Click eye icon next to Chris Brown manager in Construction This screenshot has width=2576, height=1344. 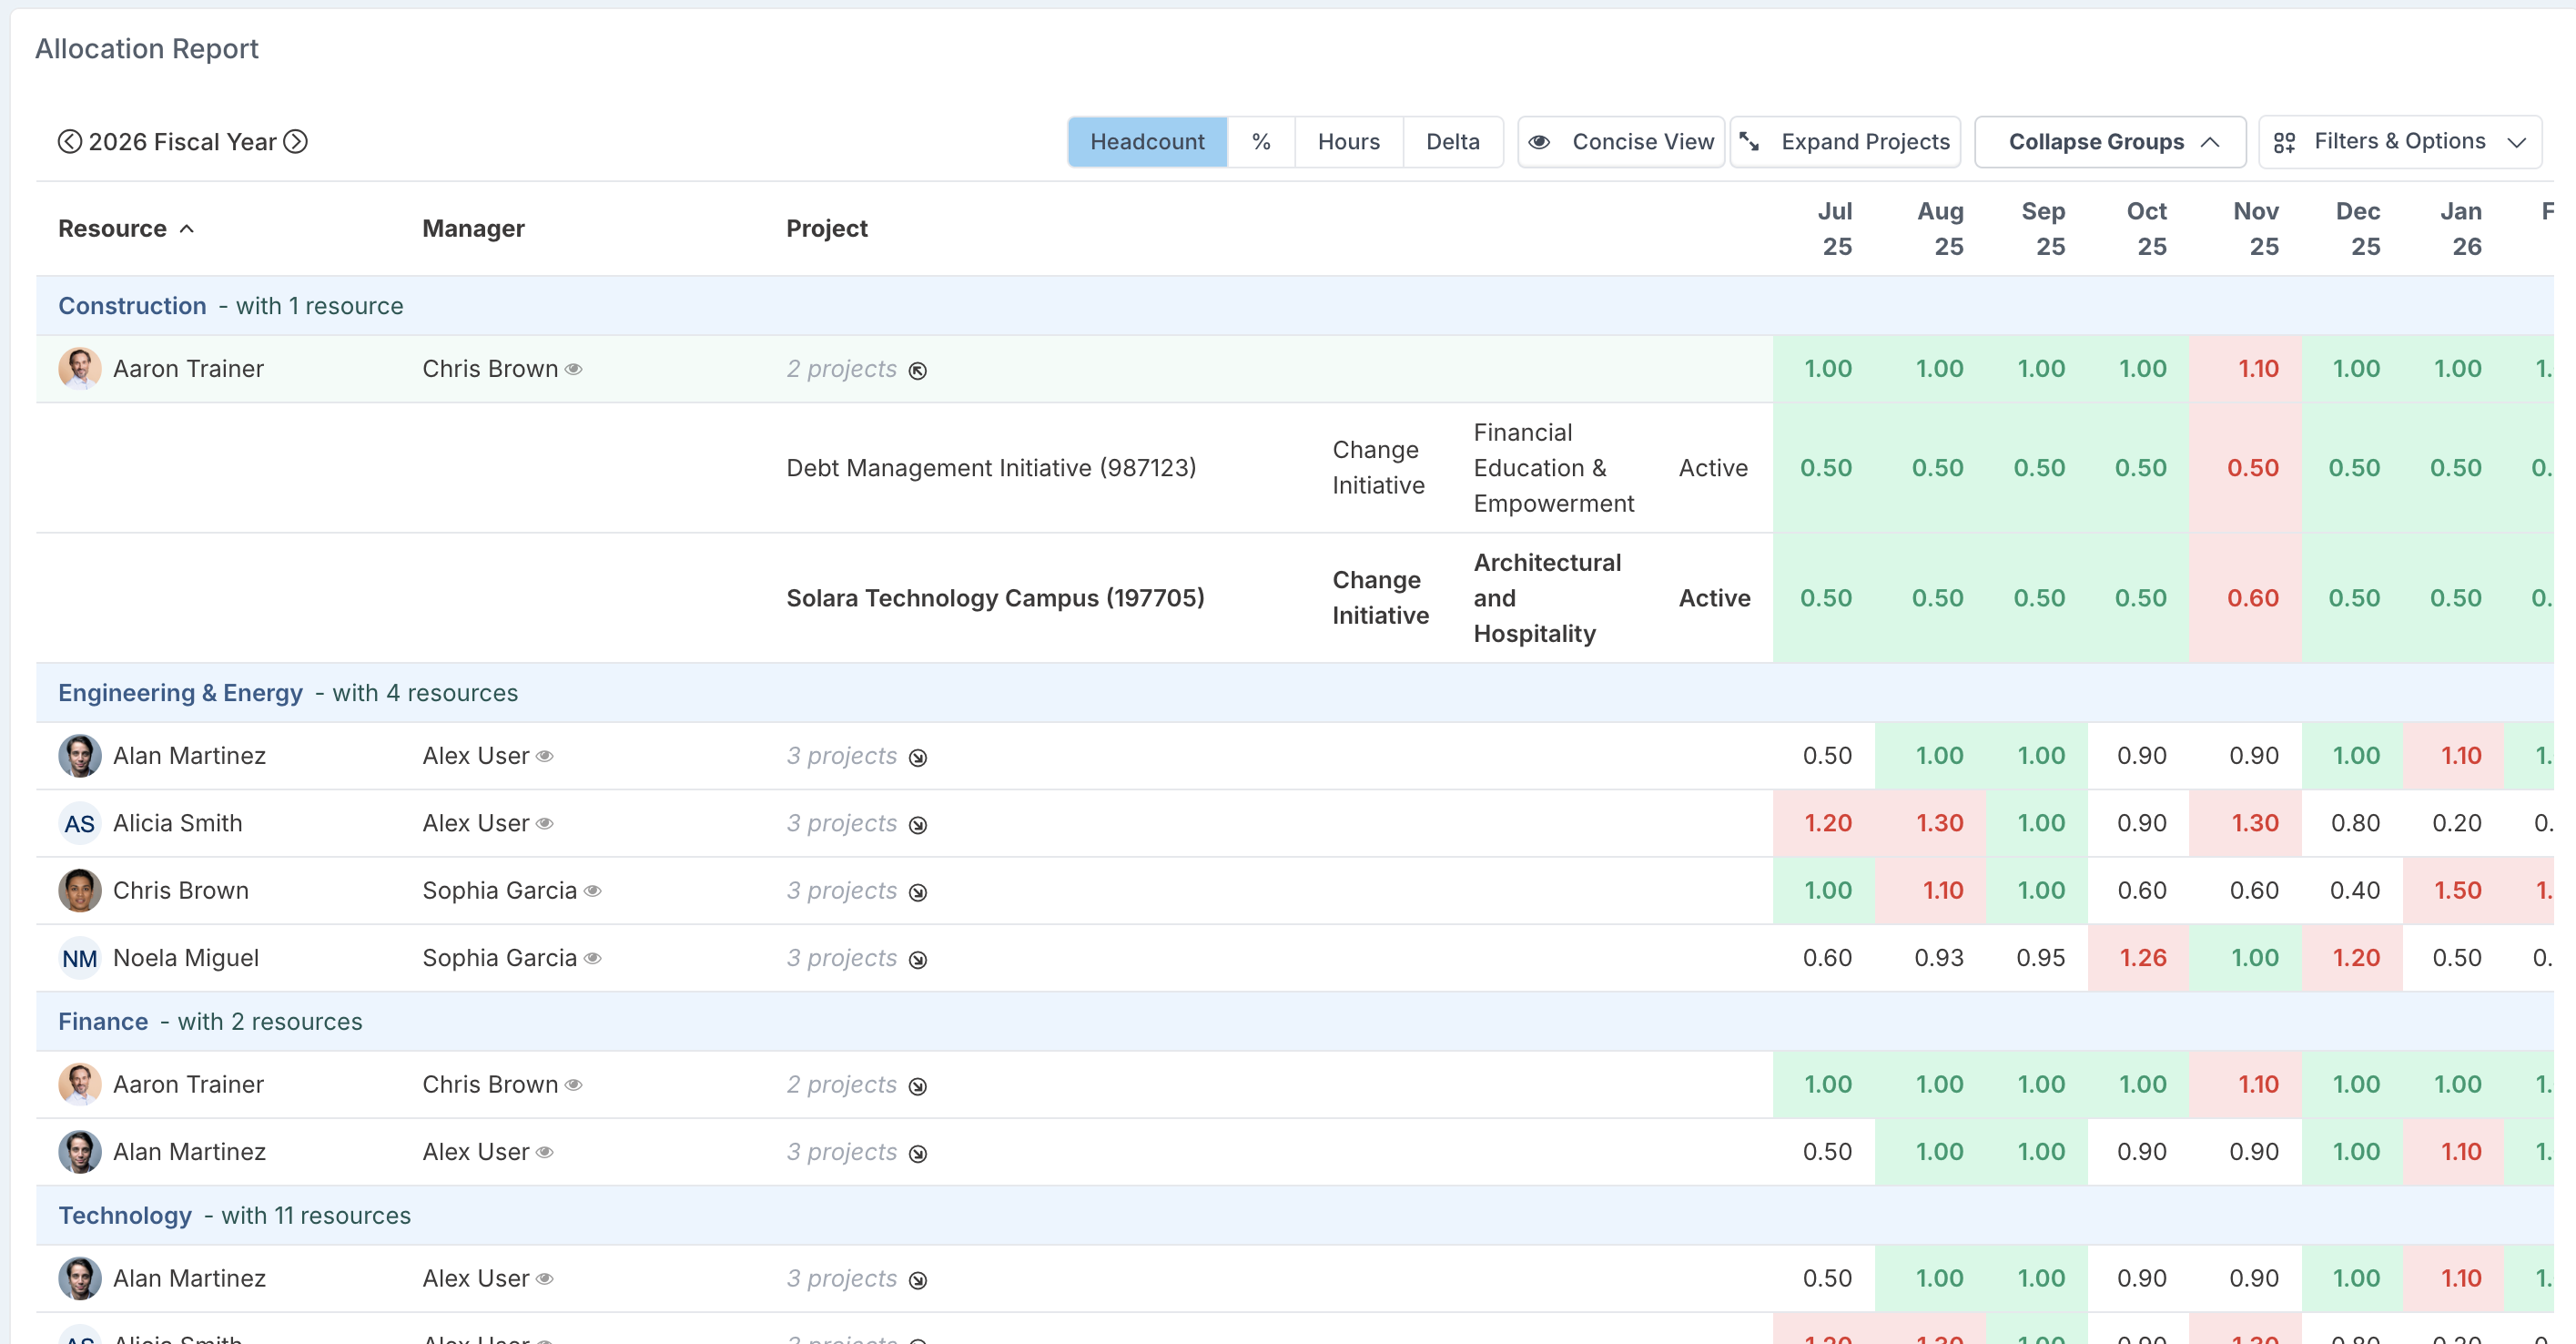(574, 369)
